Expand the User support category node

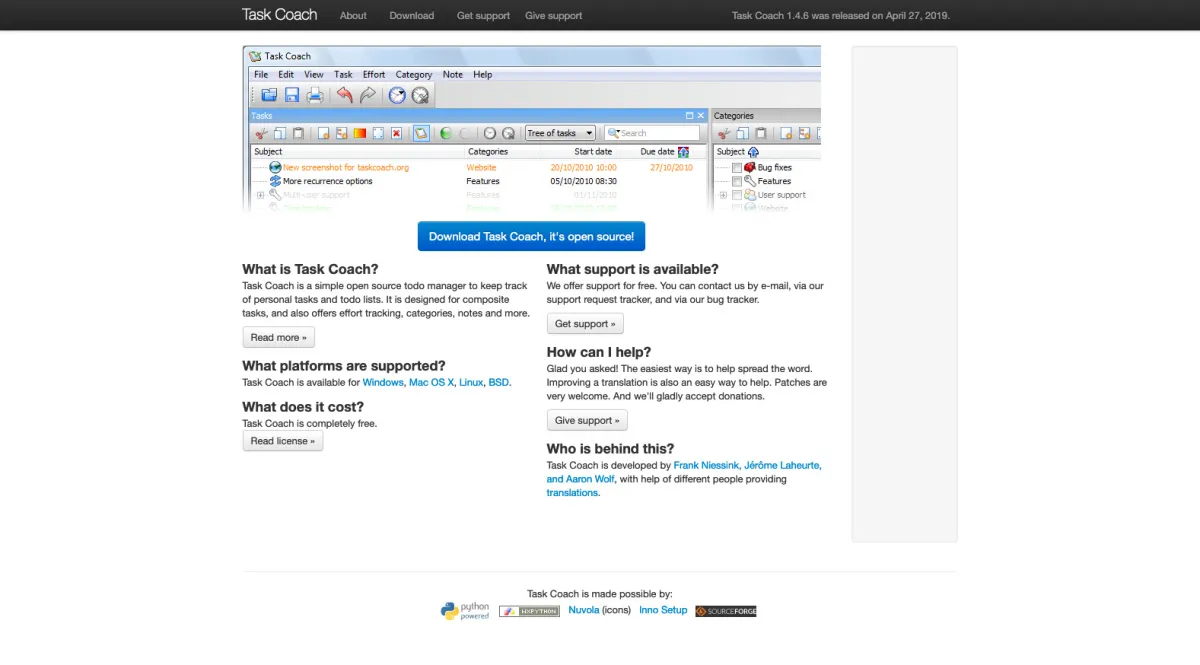coord(723,195)
